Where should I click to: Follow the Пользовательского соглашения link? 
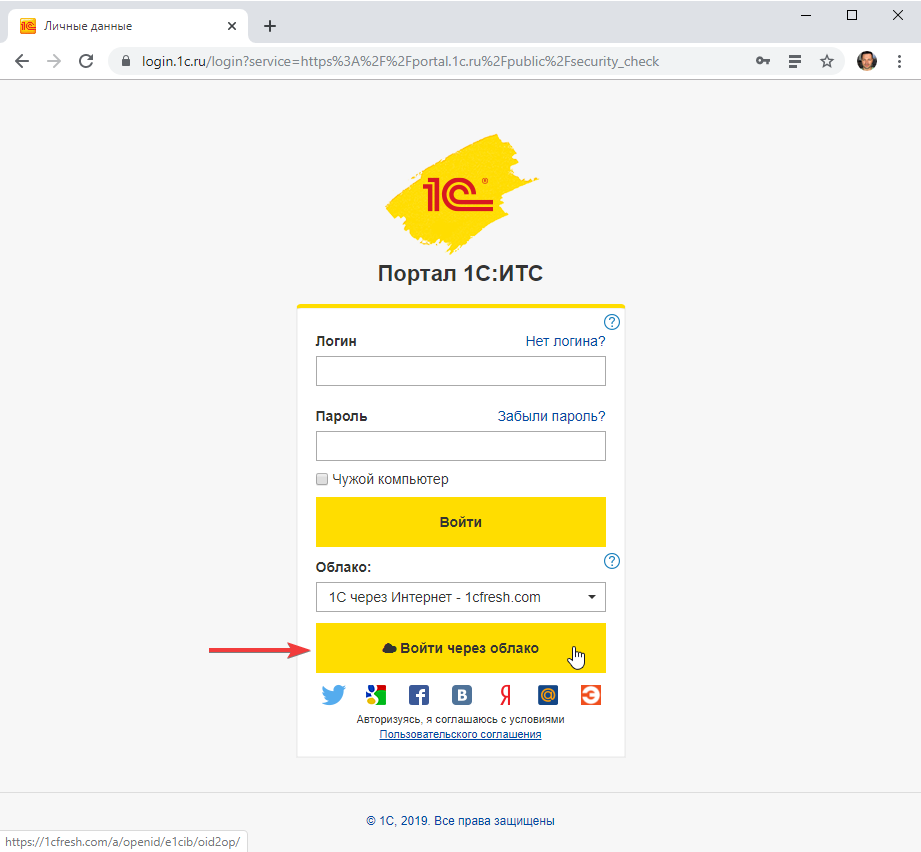click(460, 734)
